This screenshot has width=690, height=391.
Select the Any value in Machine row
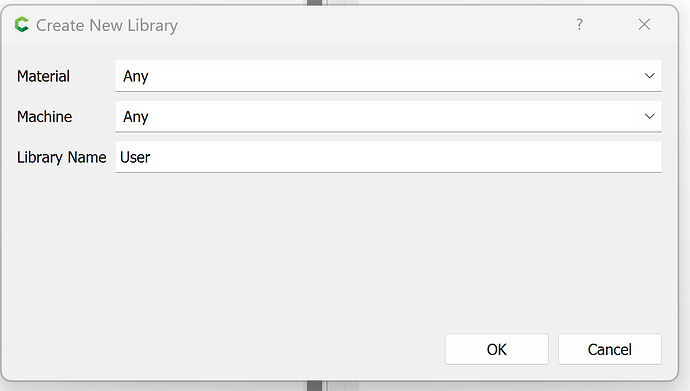pos(136,117)
